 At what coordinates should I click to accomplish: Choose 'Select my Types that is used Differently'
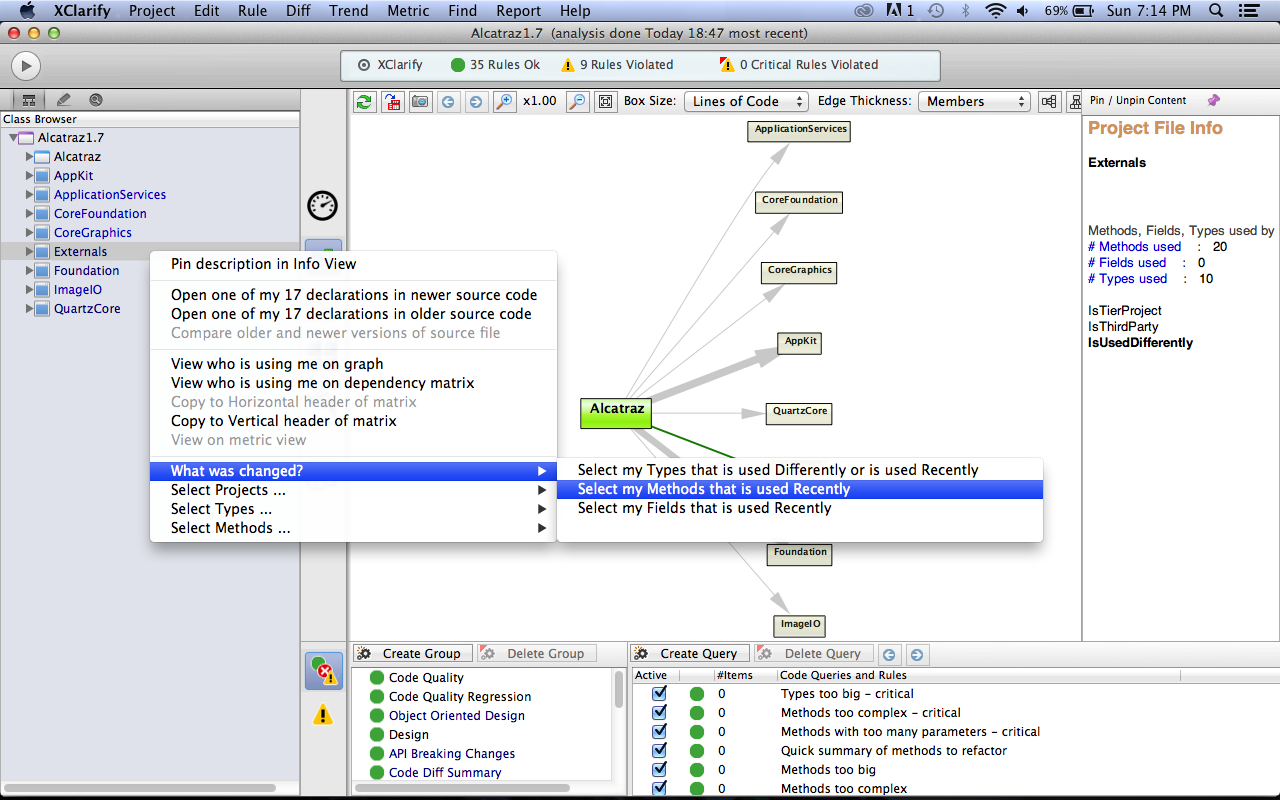[800, 470]
